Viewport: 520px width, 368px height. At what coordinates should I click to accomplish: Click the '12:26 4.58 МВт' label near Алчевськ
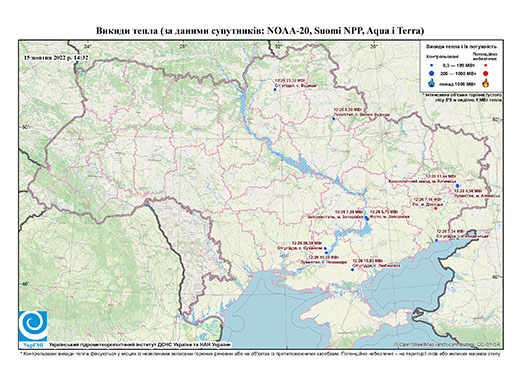[467, 191]
